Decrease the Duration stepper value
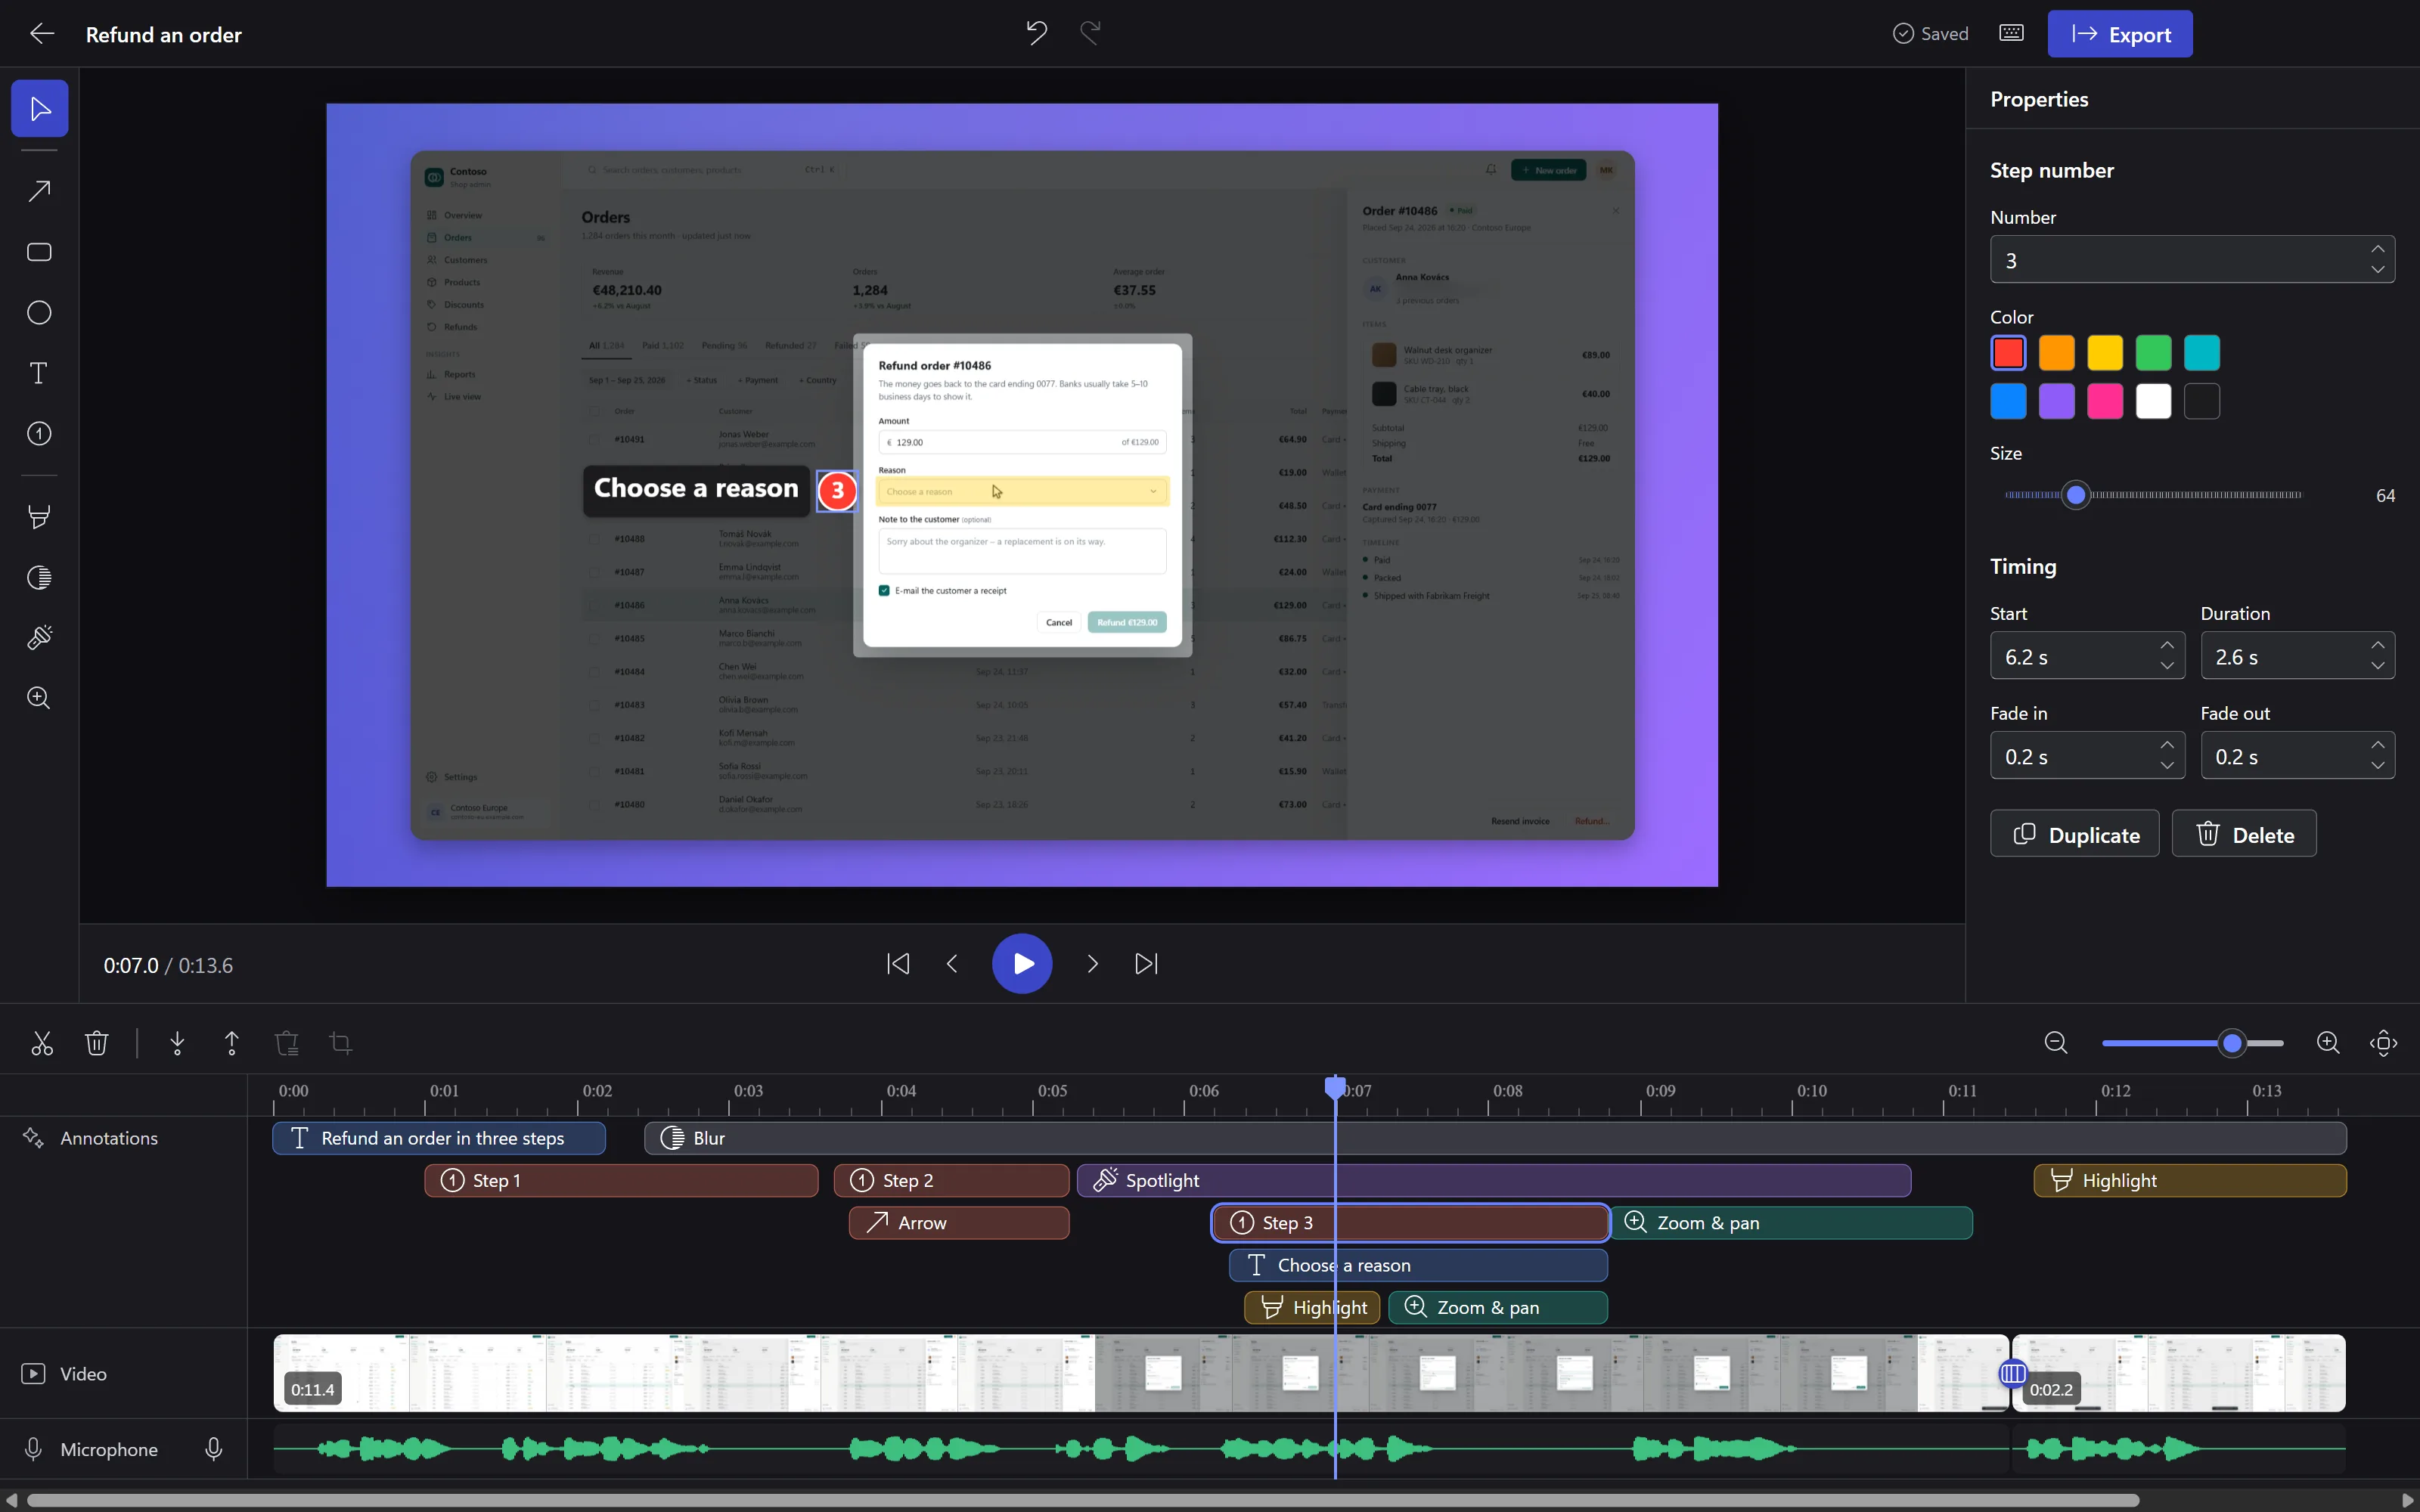2420x1512 pixels. (2378, 666)
